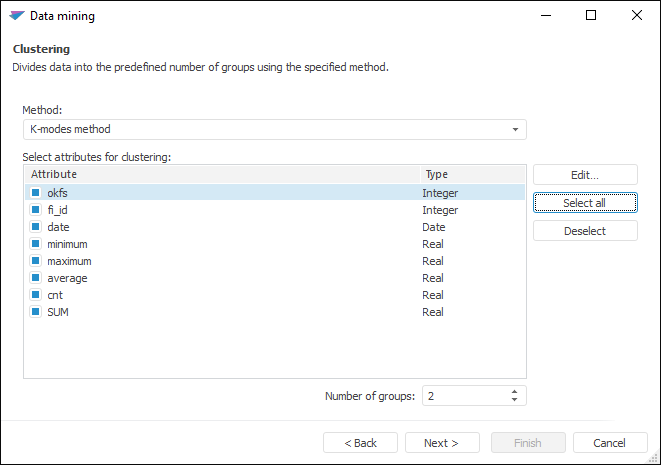This screenshot has width=661, height=465.
Task: Click the Deselect button
Action: coord(585,231)
